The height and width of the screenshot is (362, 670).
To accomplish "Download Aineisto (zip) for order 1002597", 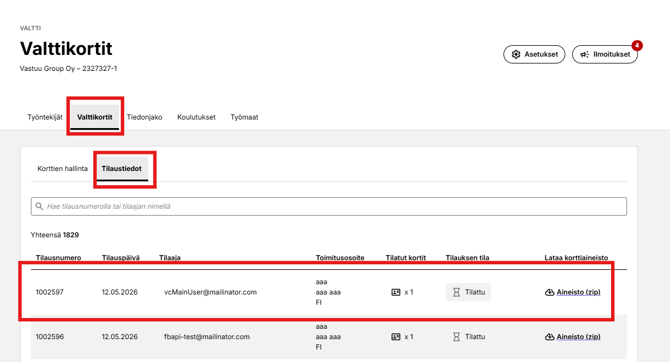I will (x=578, y=292).
